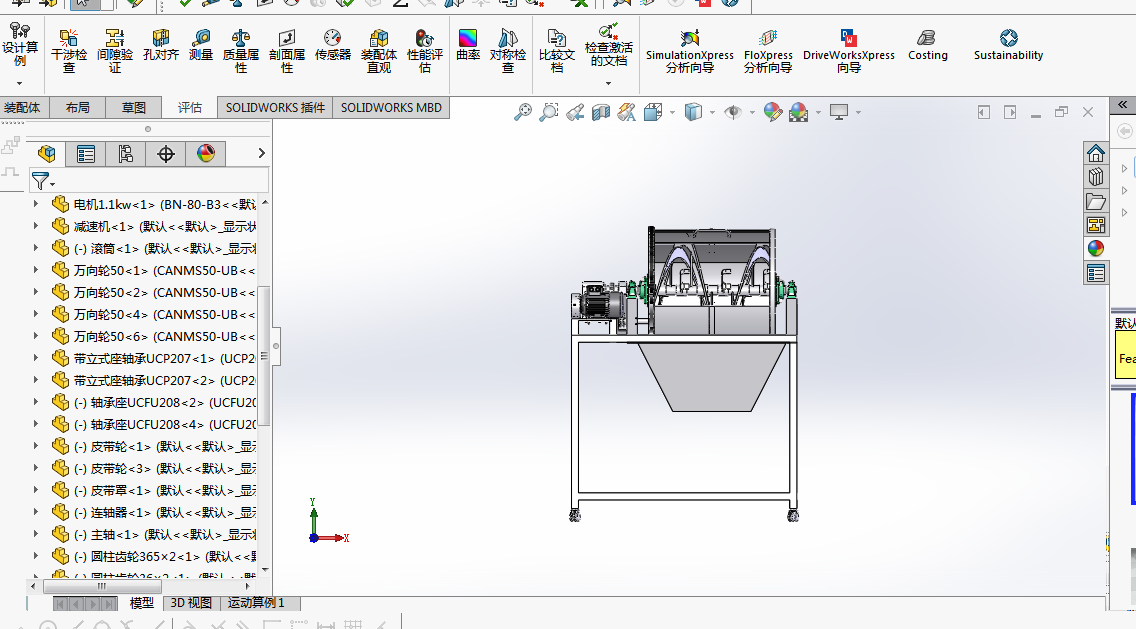Switch to 布局 (Layout) tab
Image resolution: width=1136 pixels, height=629 pixels.
(x=78, y=107)
